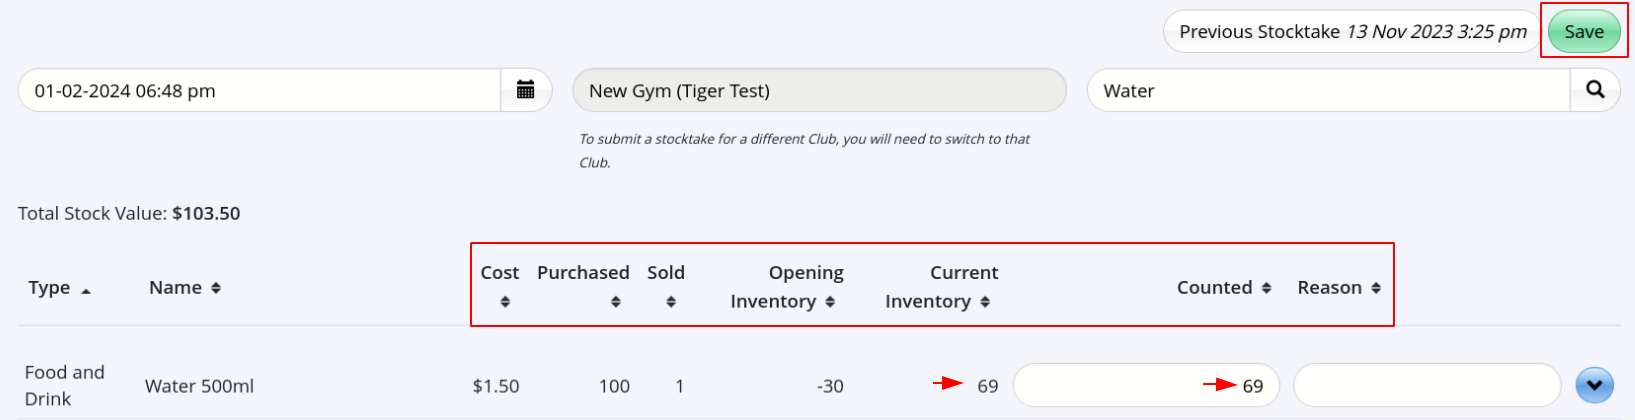Sort by Reason column arrows

[x=1376, y=288]
